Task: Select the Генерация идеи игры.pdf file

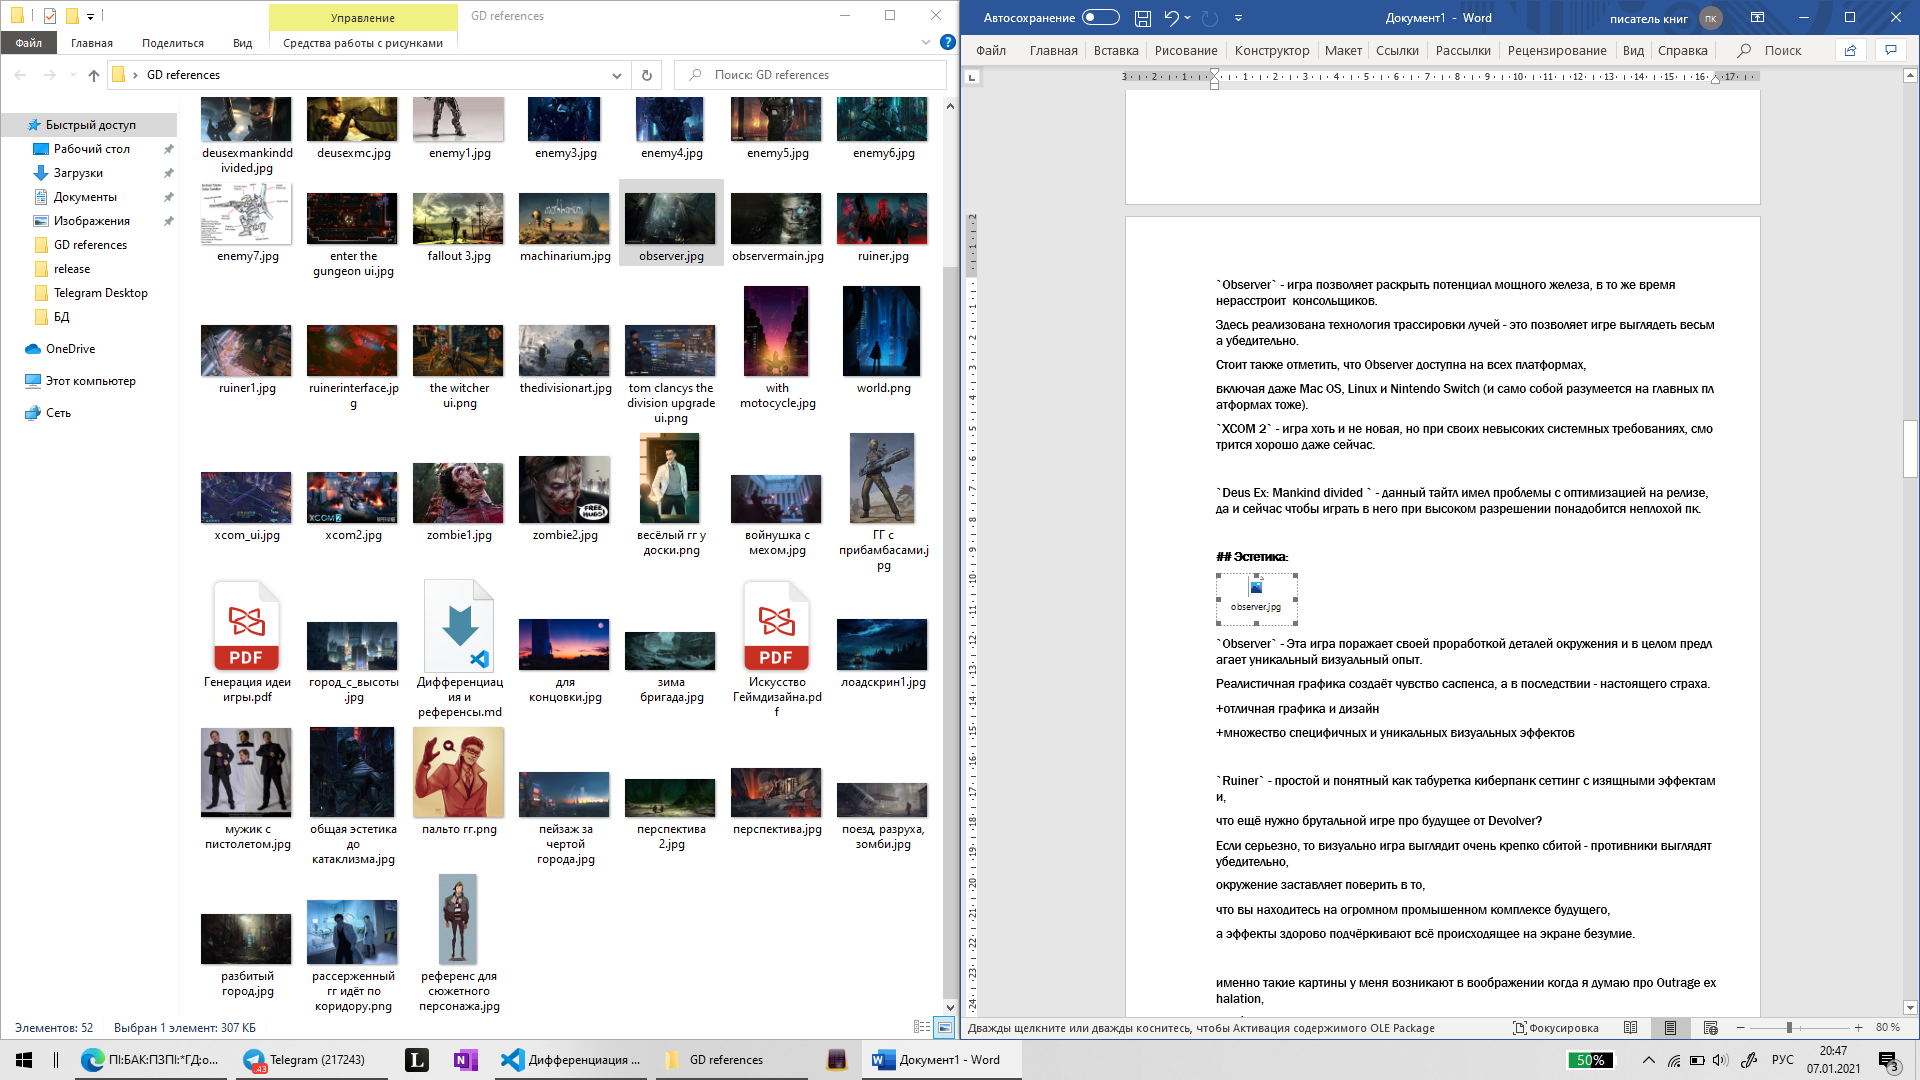Action: coord(247,643)
